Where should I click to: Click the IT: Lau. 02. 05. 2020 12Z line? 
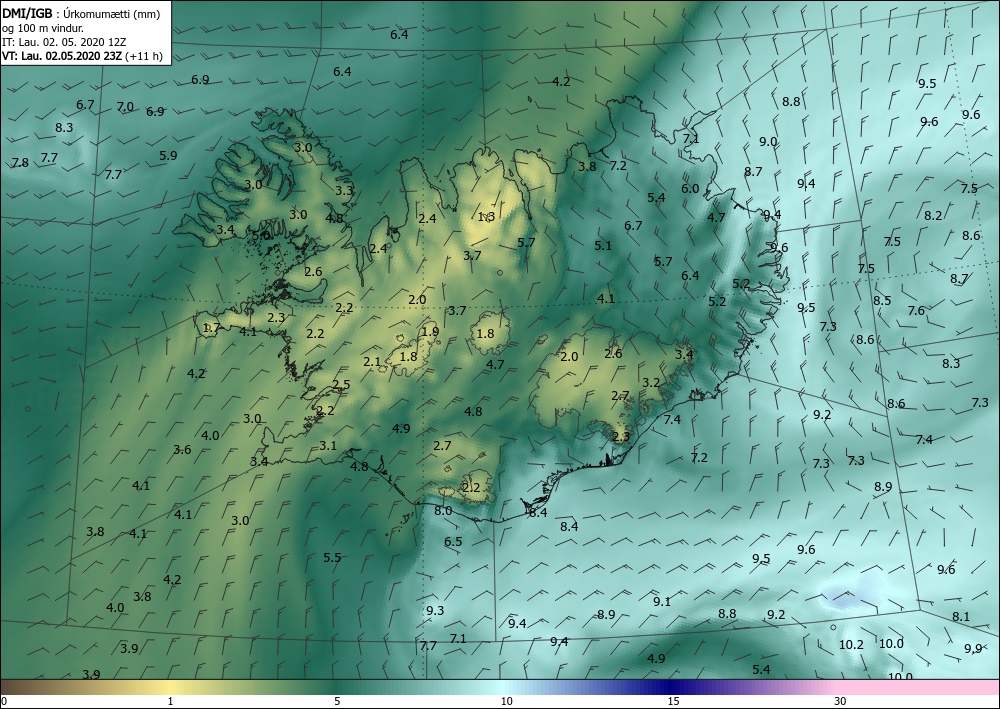tap(64, 42)
